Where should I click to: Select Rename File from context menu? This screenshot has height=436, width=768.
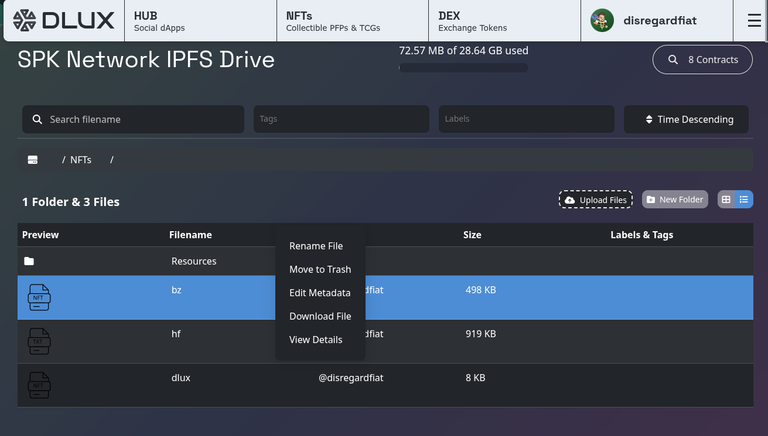coord(316,246)
